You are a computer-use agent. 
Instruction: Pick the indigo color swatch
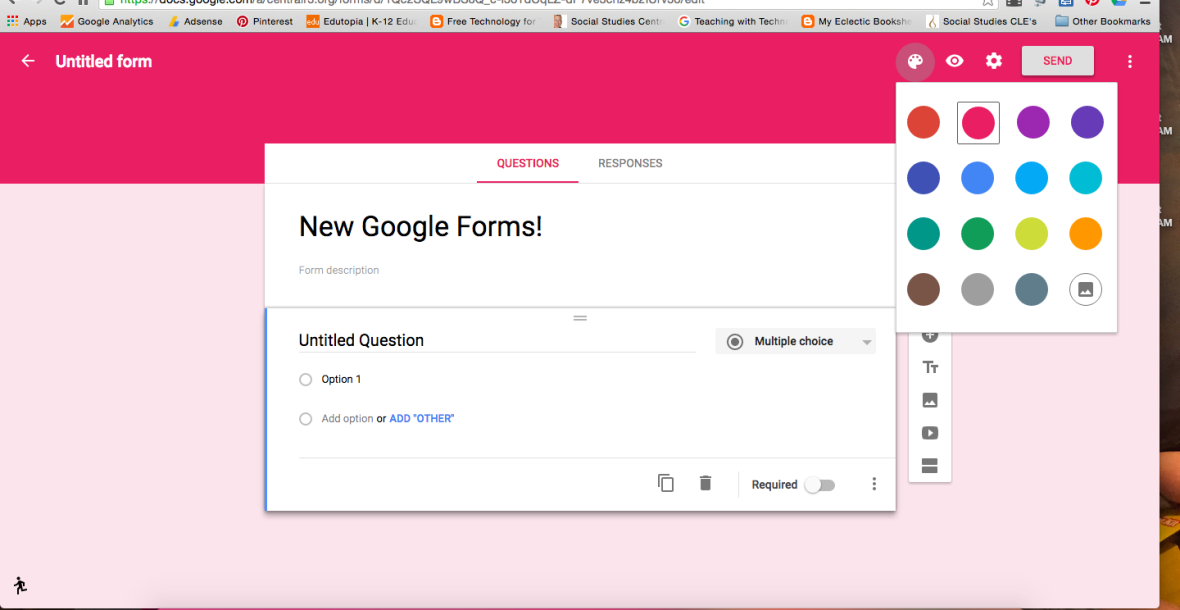click(923, 178)
